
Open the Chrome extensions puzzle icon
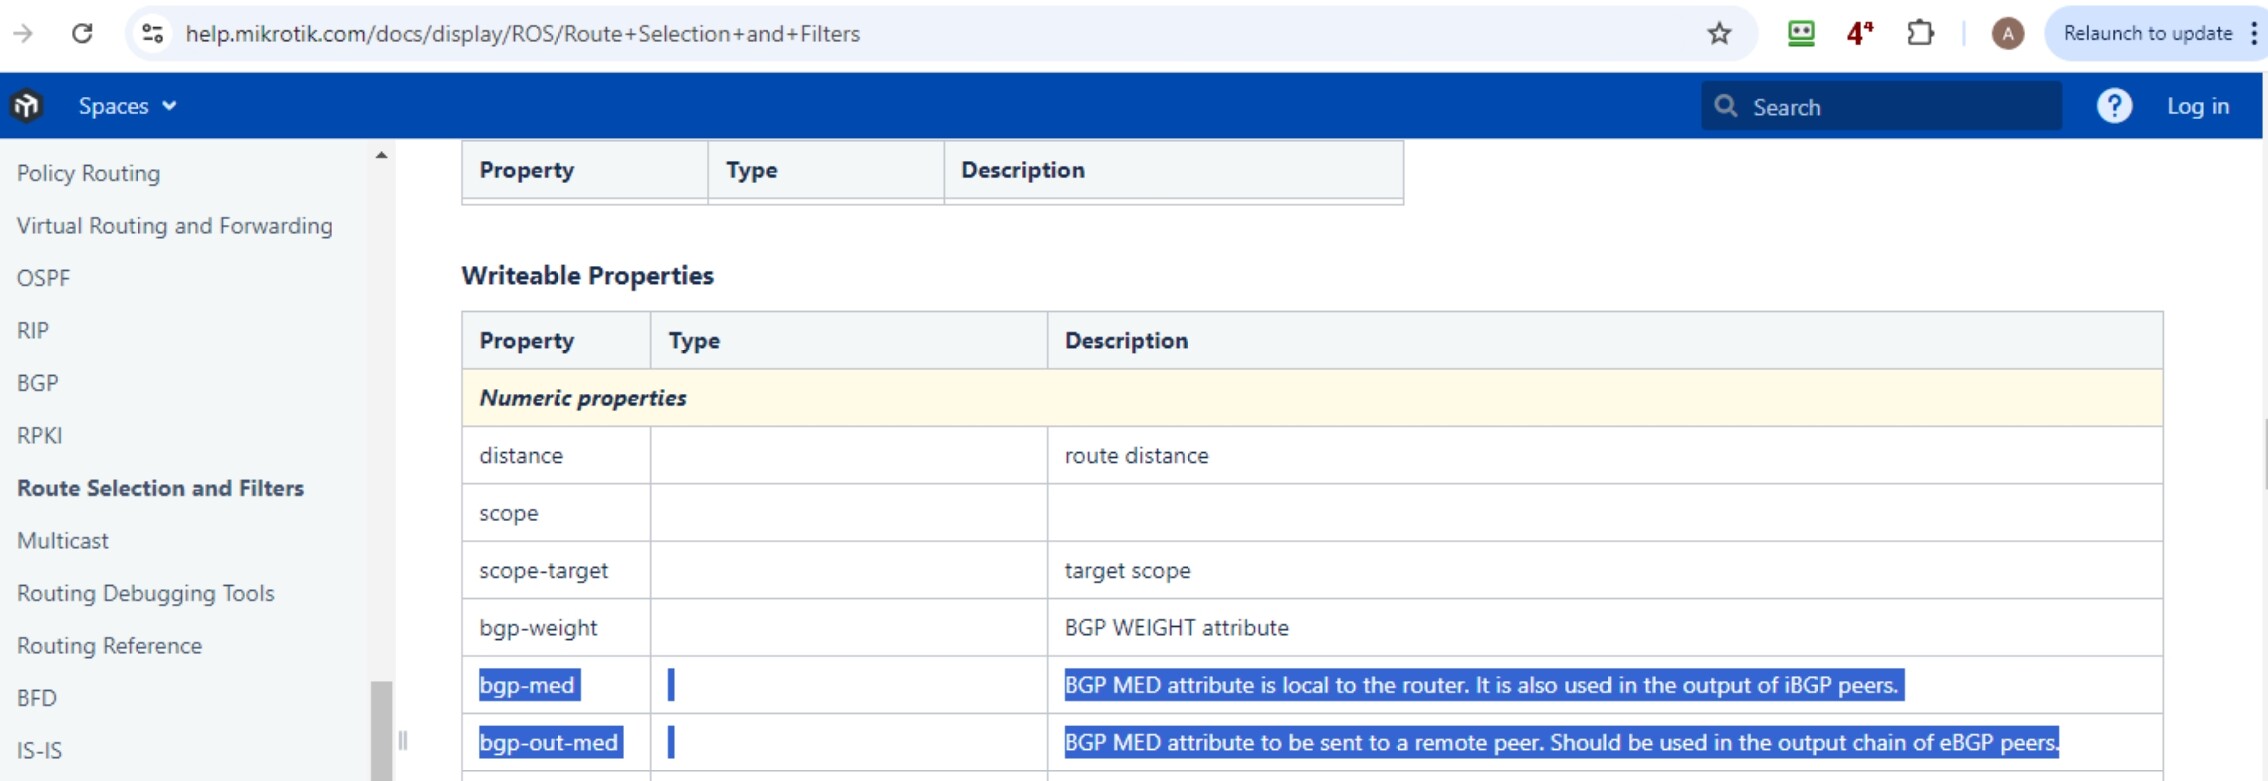coord(1920,33)
